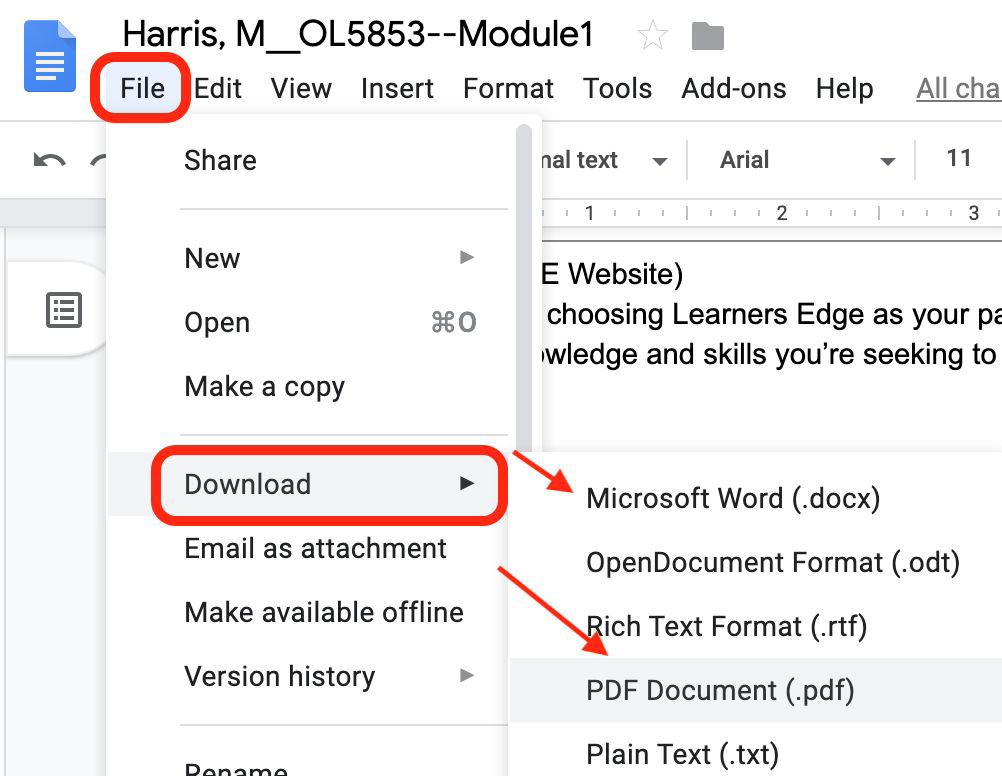This screenshot has height=776, width=1002.
Task: Click the undo arrow in toolbar
Action: 49,160
